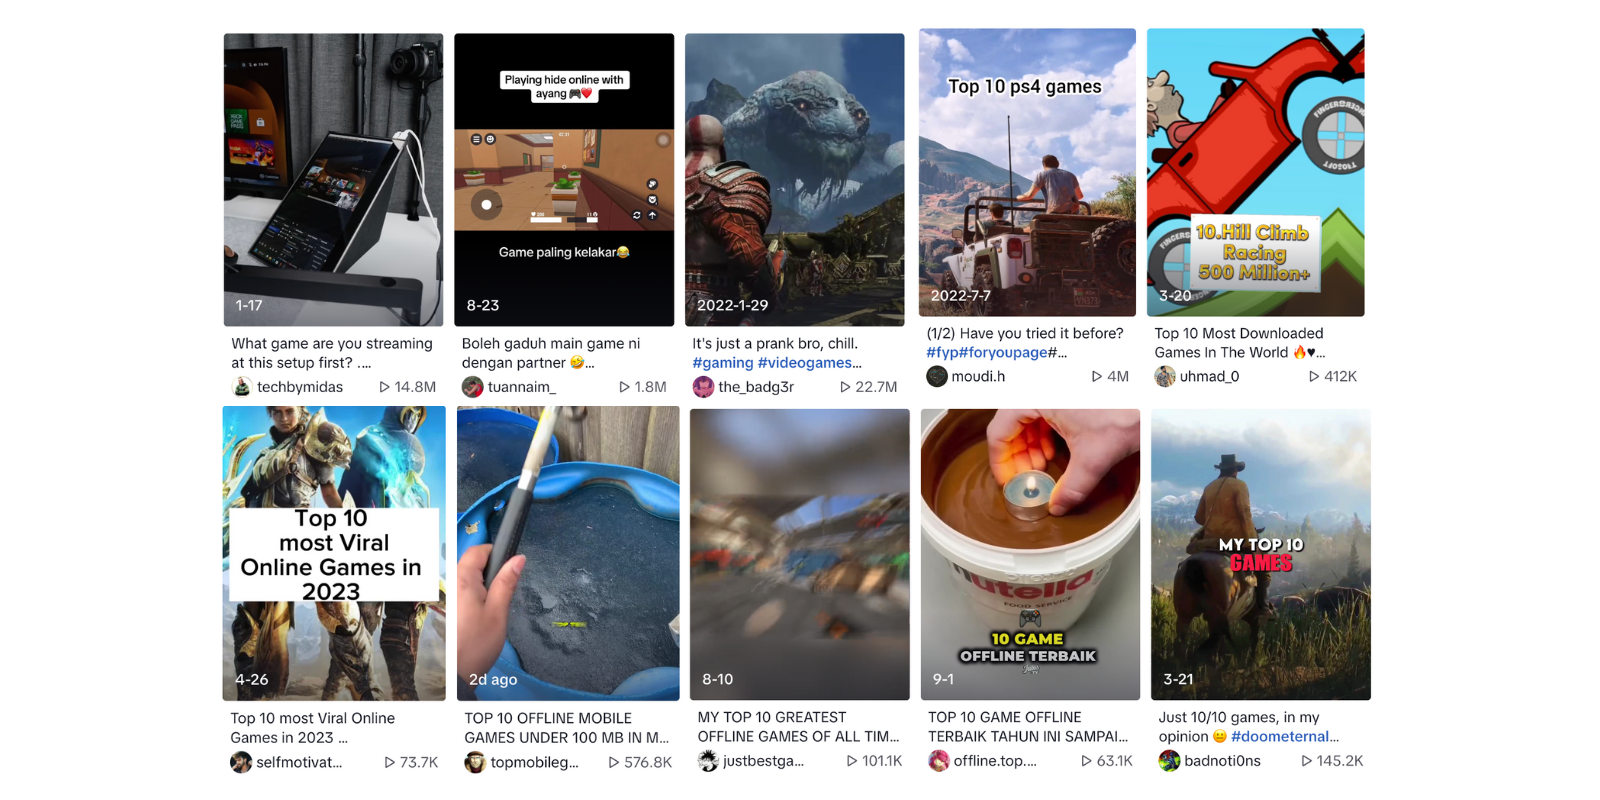
Task: Click the_badg3r profile avatar
Action: click(x=703, y=387)
